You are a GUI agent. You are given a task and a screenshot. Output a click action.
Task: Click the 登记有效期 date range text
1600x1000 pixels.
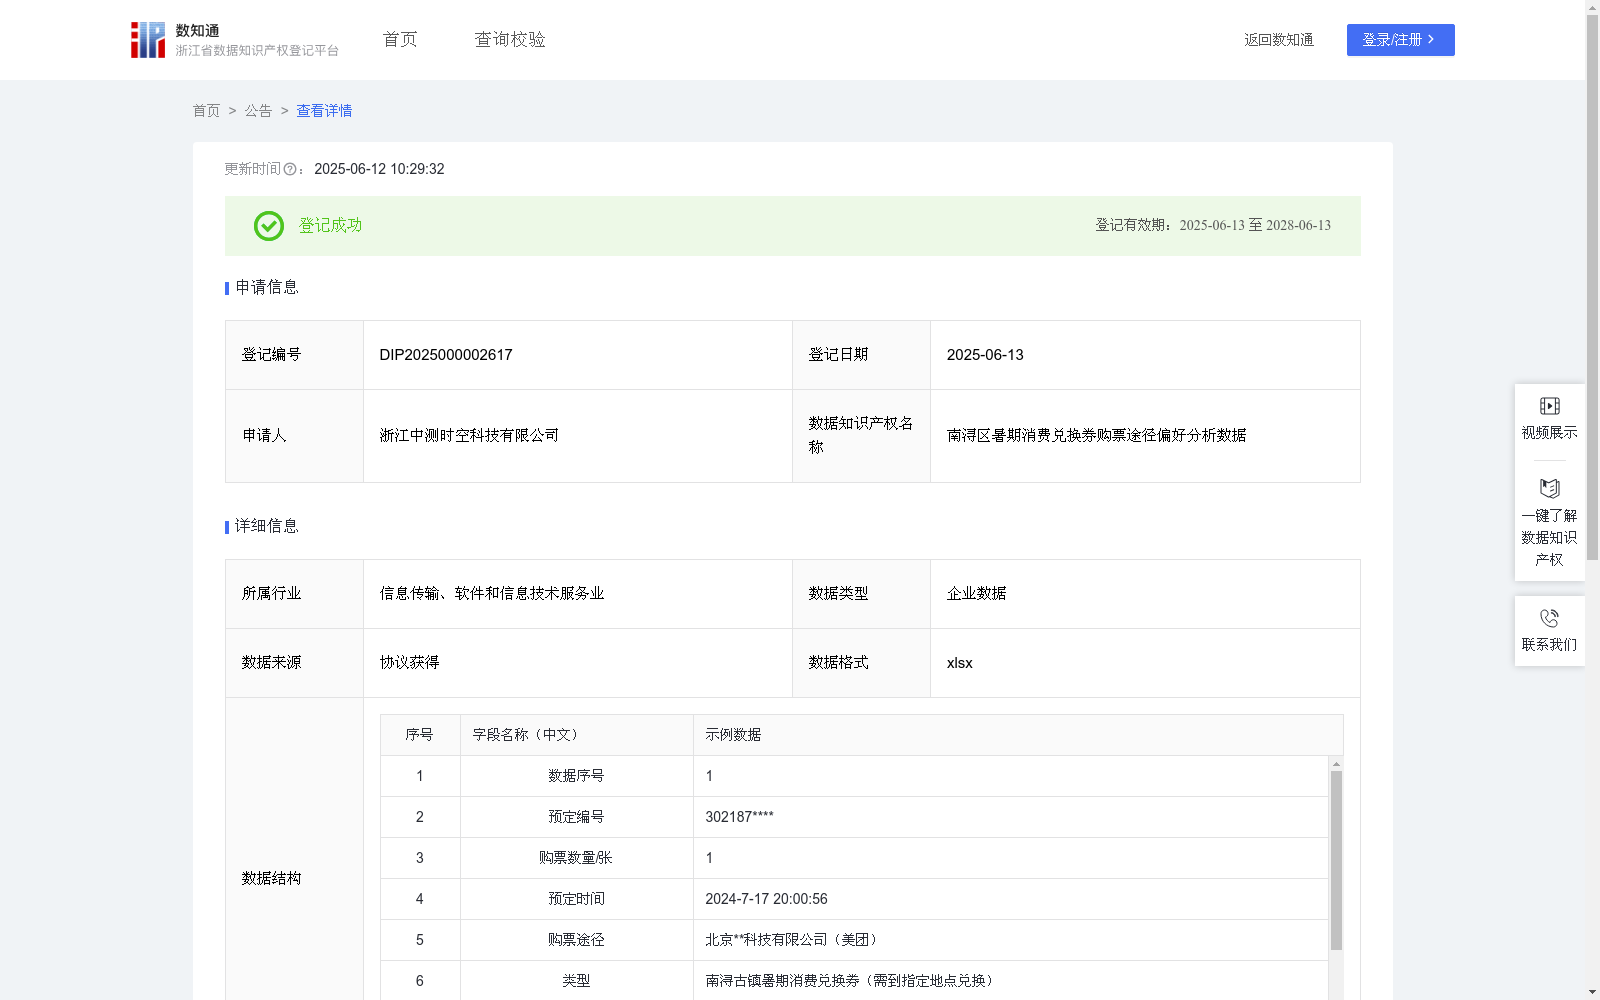[1213, 225]
